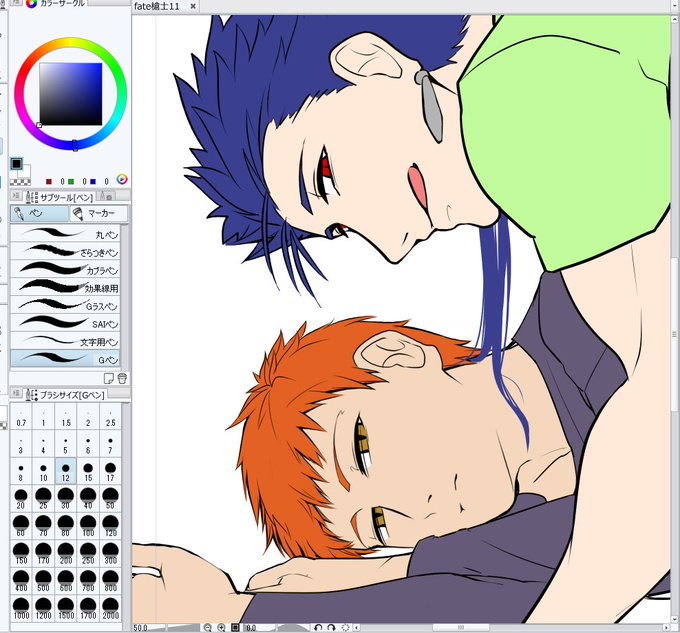The height and width of the screenshot is (633, 680).
Task: Click the canvas horizontal scrollbar thumb
Action: [x=461, y=627]
